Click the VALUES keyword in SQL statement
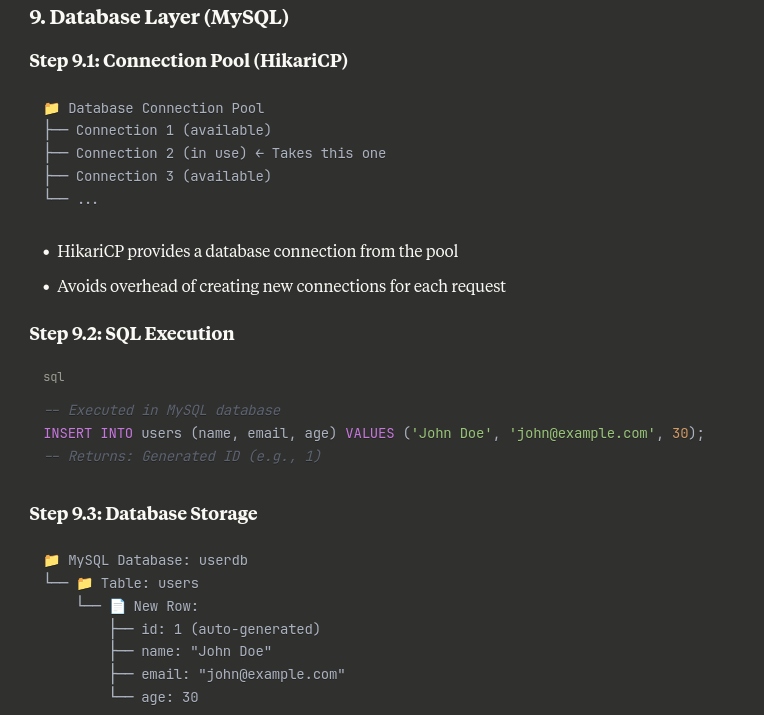Viewport: 764px width, 715px height. coord(370,433)
